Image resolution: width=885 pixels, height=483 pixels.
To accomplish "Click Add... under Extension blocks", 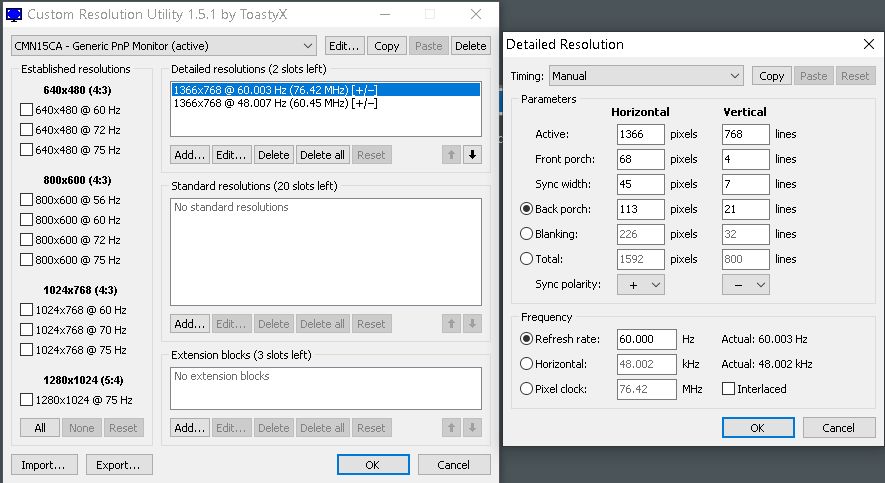I will click(x=189, y=428).
